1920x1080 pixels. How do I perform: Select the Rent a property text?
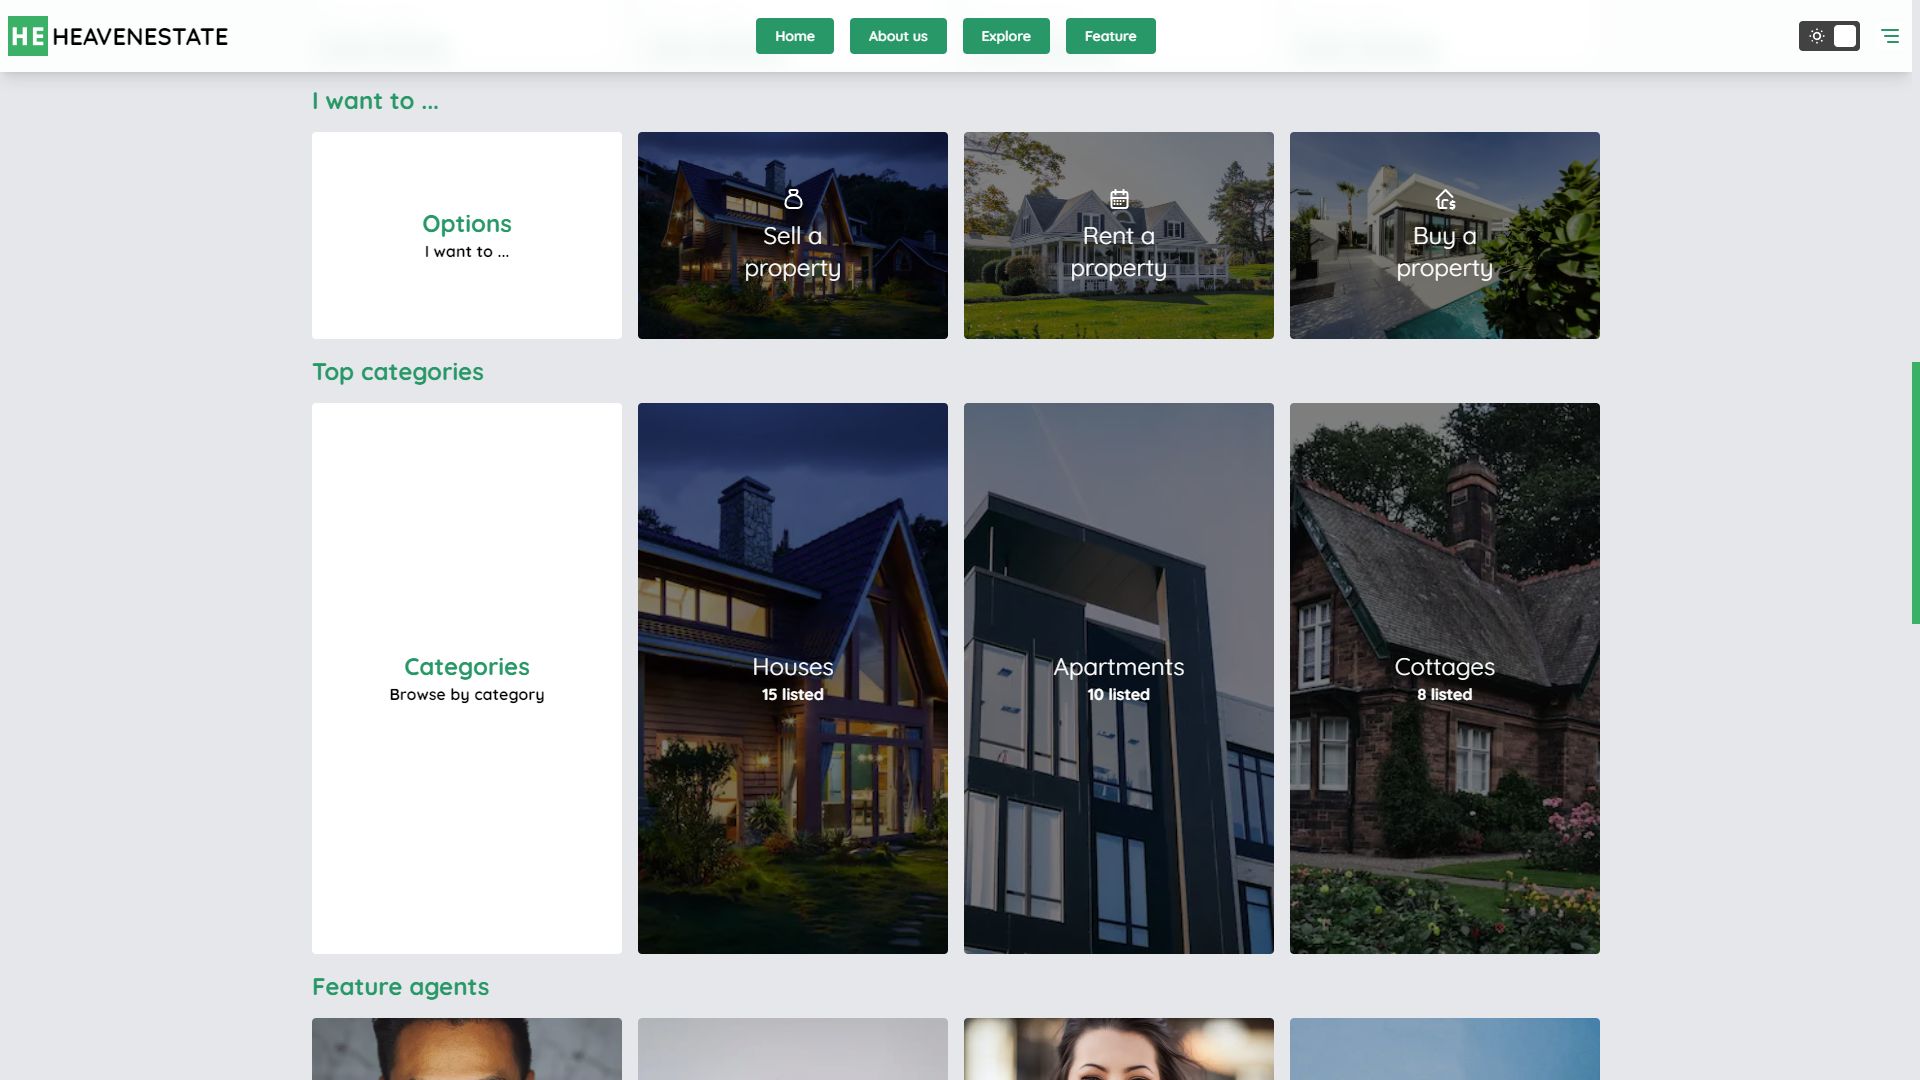(x=1118, y=252)
